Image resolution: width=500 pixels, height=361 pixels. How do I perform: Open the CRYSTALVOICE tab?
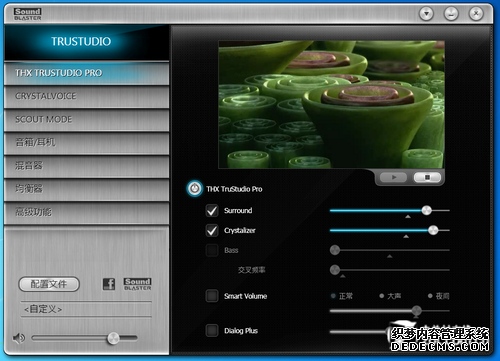click(87, 96)
